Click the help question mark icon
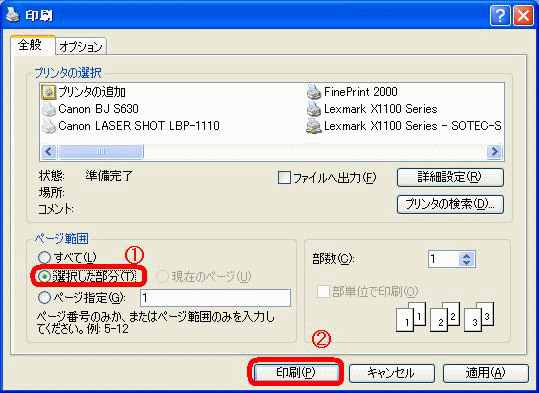Viewport: 539px width, 393px height. 500,16
